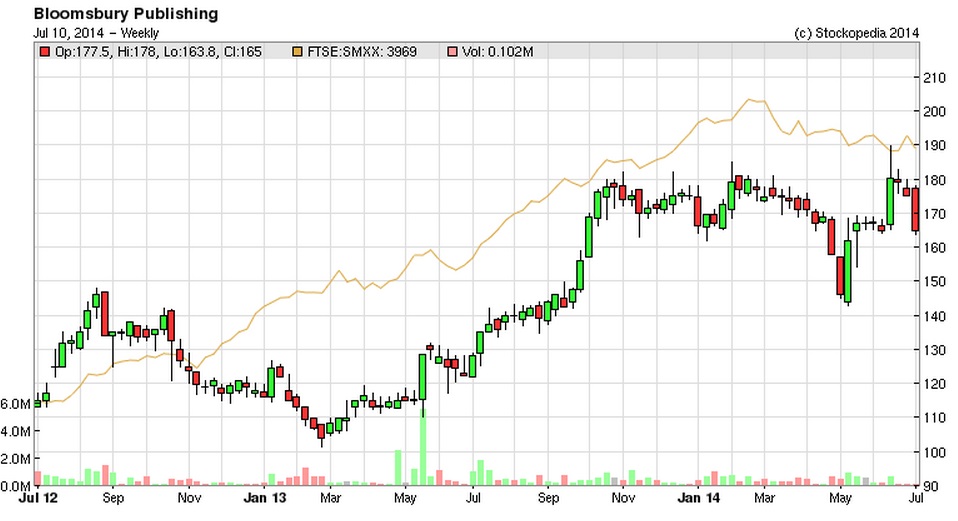Click the pink Vol legend swatch

click(x=452, y=53)
